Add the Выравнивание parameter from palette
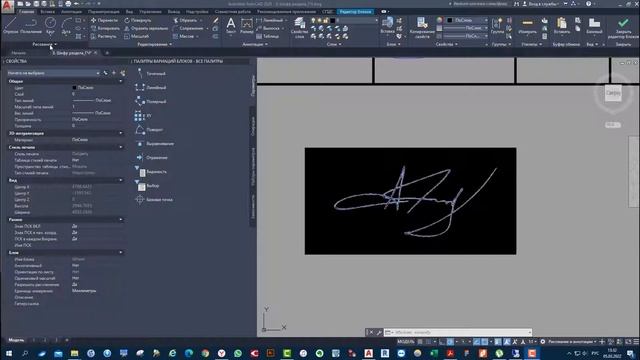640x360 pixels. point(155,144)
